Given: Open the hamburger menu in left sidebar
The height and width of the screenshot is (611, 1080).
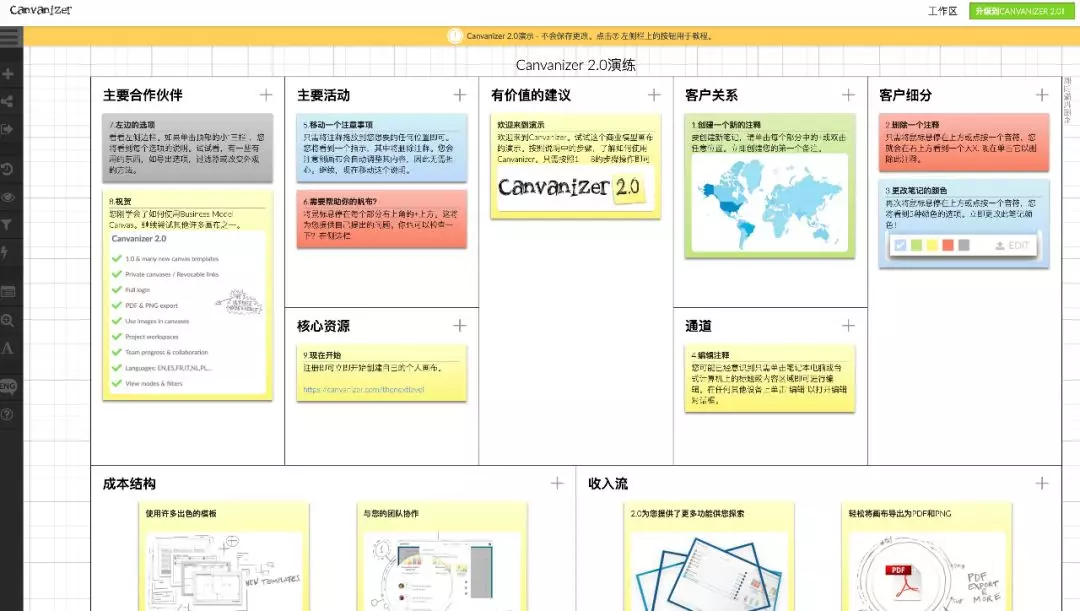Looking at the screenshot, I should 10,38.
